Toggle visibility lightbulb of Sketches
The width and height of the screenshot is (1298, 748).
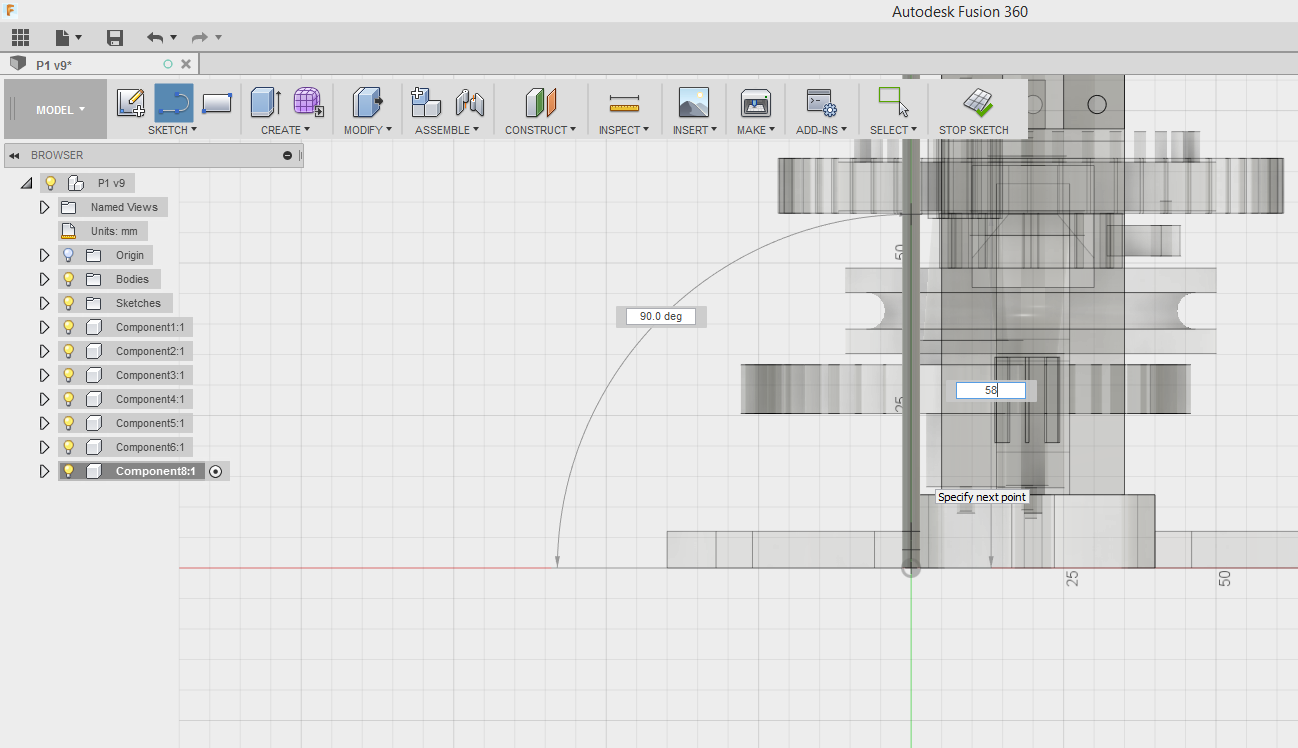(69, 303)
